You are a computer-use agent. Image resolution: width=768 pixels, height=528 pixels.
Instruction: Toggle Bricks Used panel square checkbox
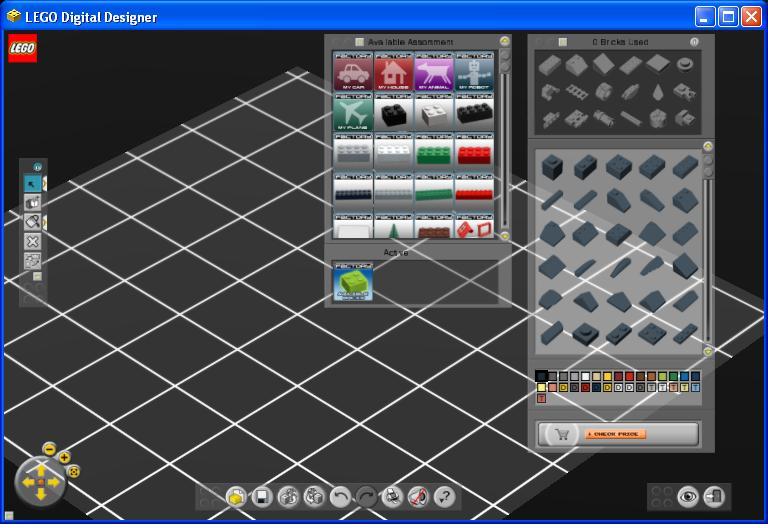[x=563, y=42]
